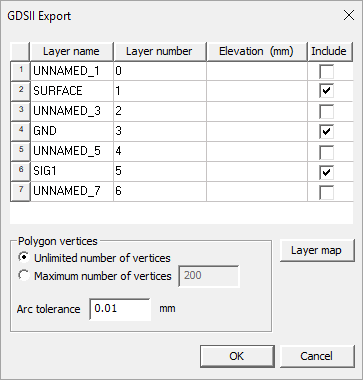363x380 pixels.
Task: Click Cancel to dismiss dialog
Action: [x=317, y=356]
